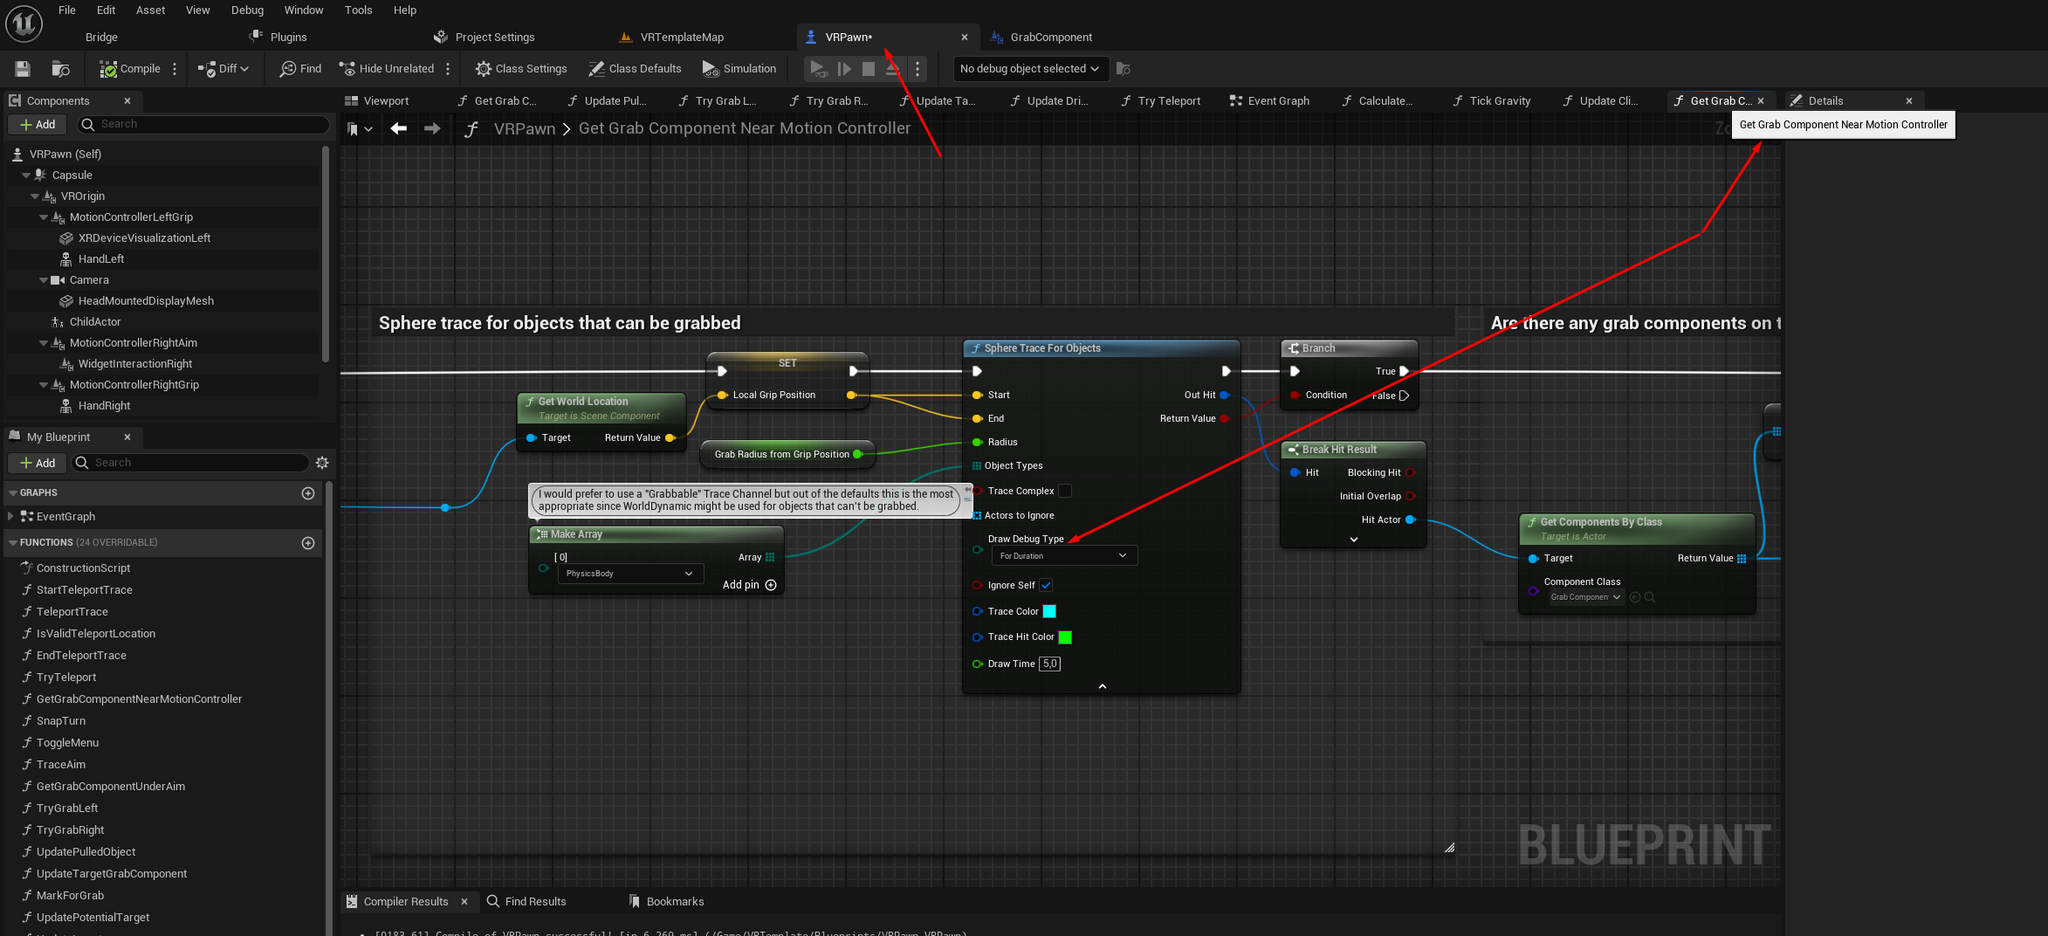This screenshot has width=2048, height=936.
Task: Enable the Trace Complex checkbox
Action: coord(1065,491)
